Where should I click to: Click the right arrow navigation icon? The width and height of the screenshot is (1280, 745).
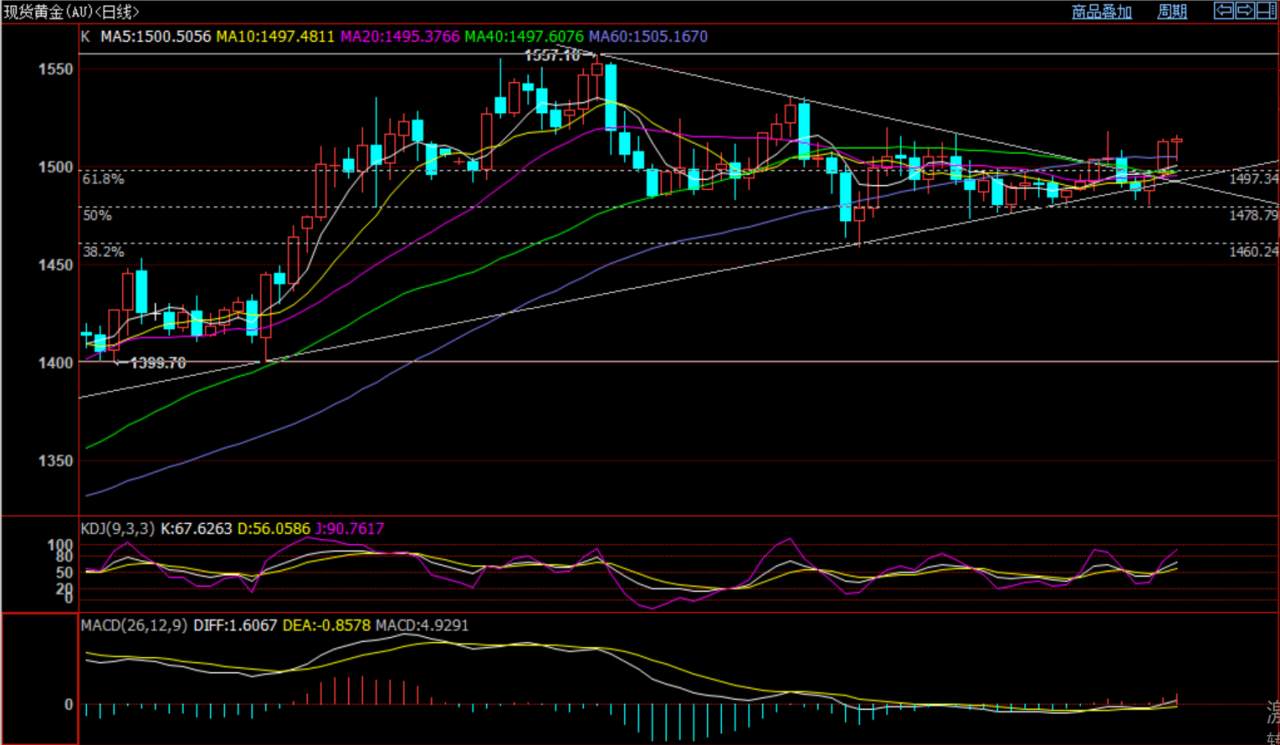pos(1245,11)
